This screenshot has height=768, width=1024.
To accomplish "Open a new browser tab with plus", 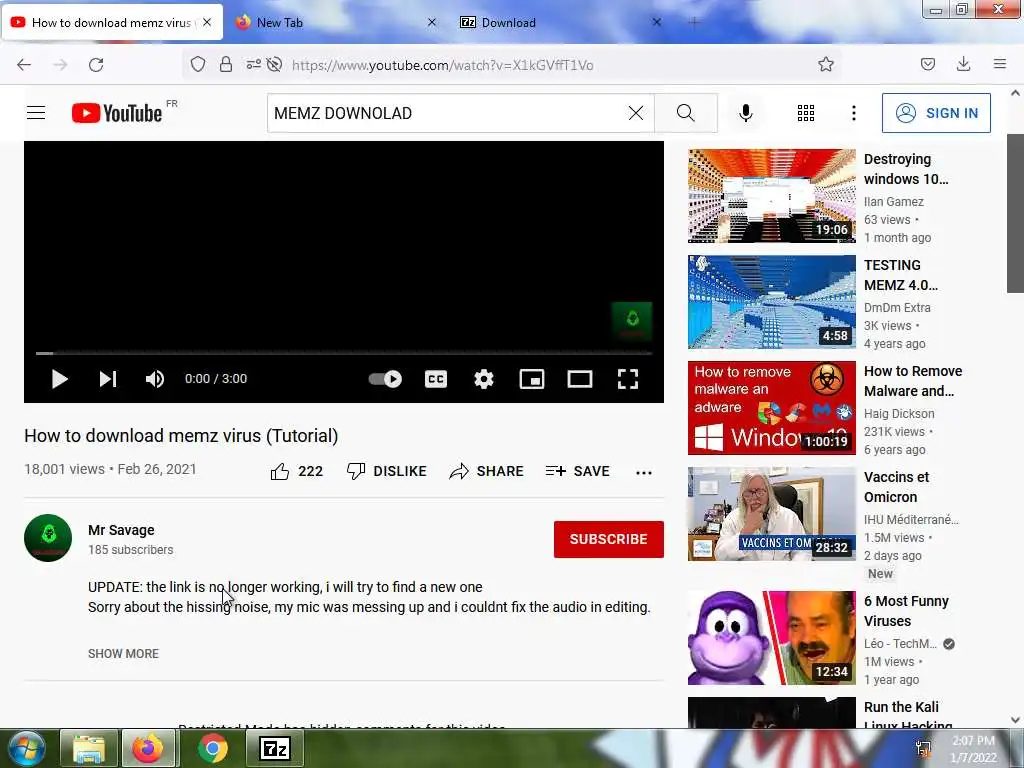I will point(694,22).
